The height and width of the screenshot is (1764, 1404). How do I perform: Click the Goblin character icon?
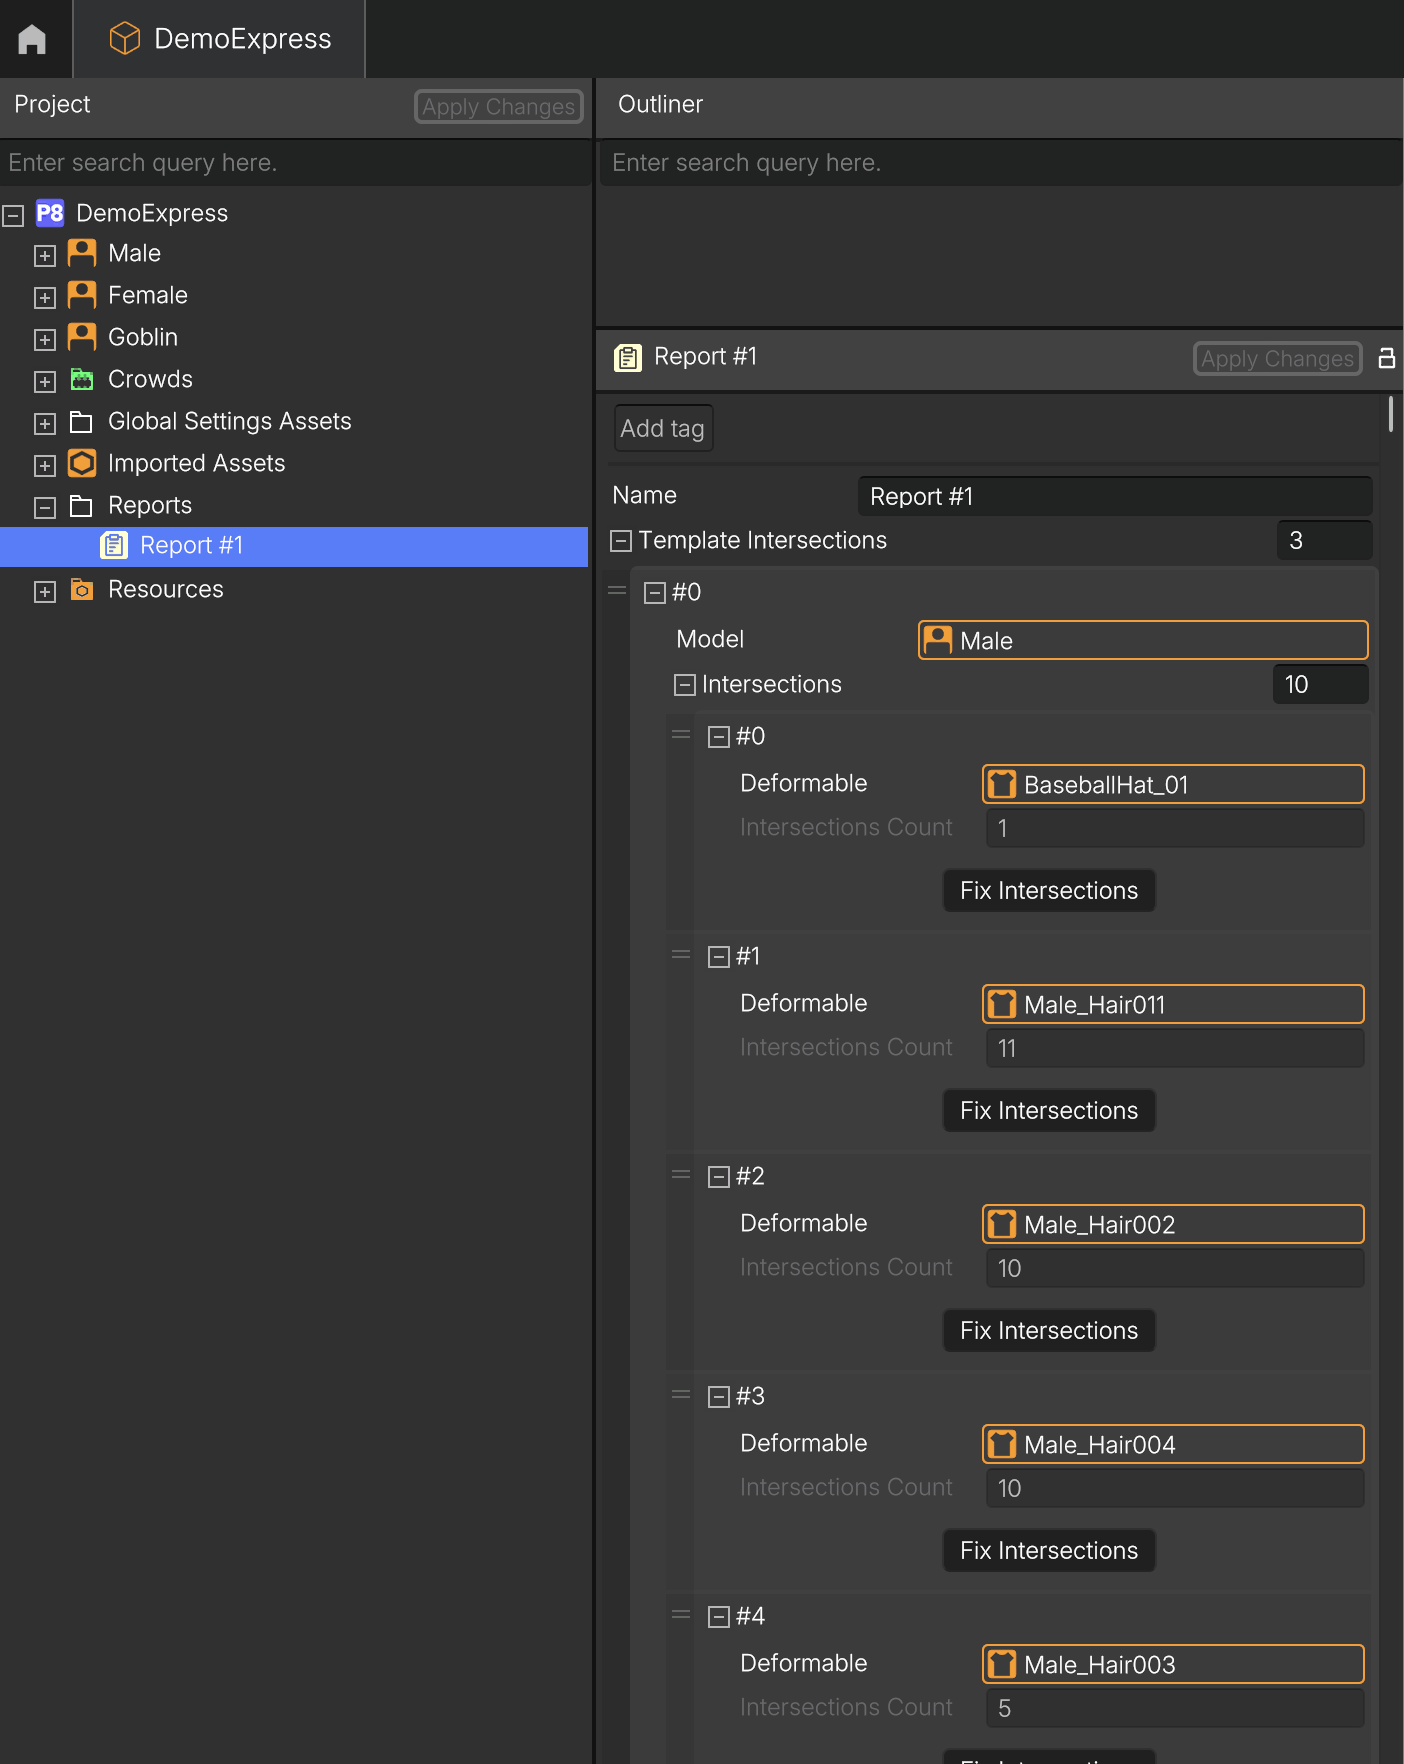pyautogui.click(x=82, y=337)
